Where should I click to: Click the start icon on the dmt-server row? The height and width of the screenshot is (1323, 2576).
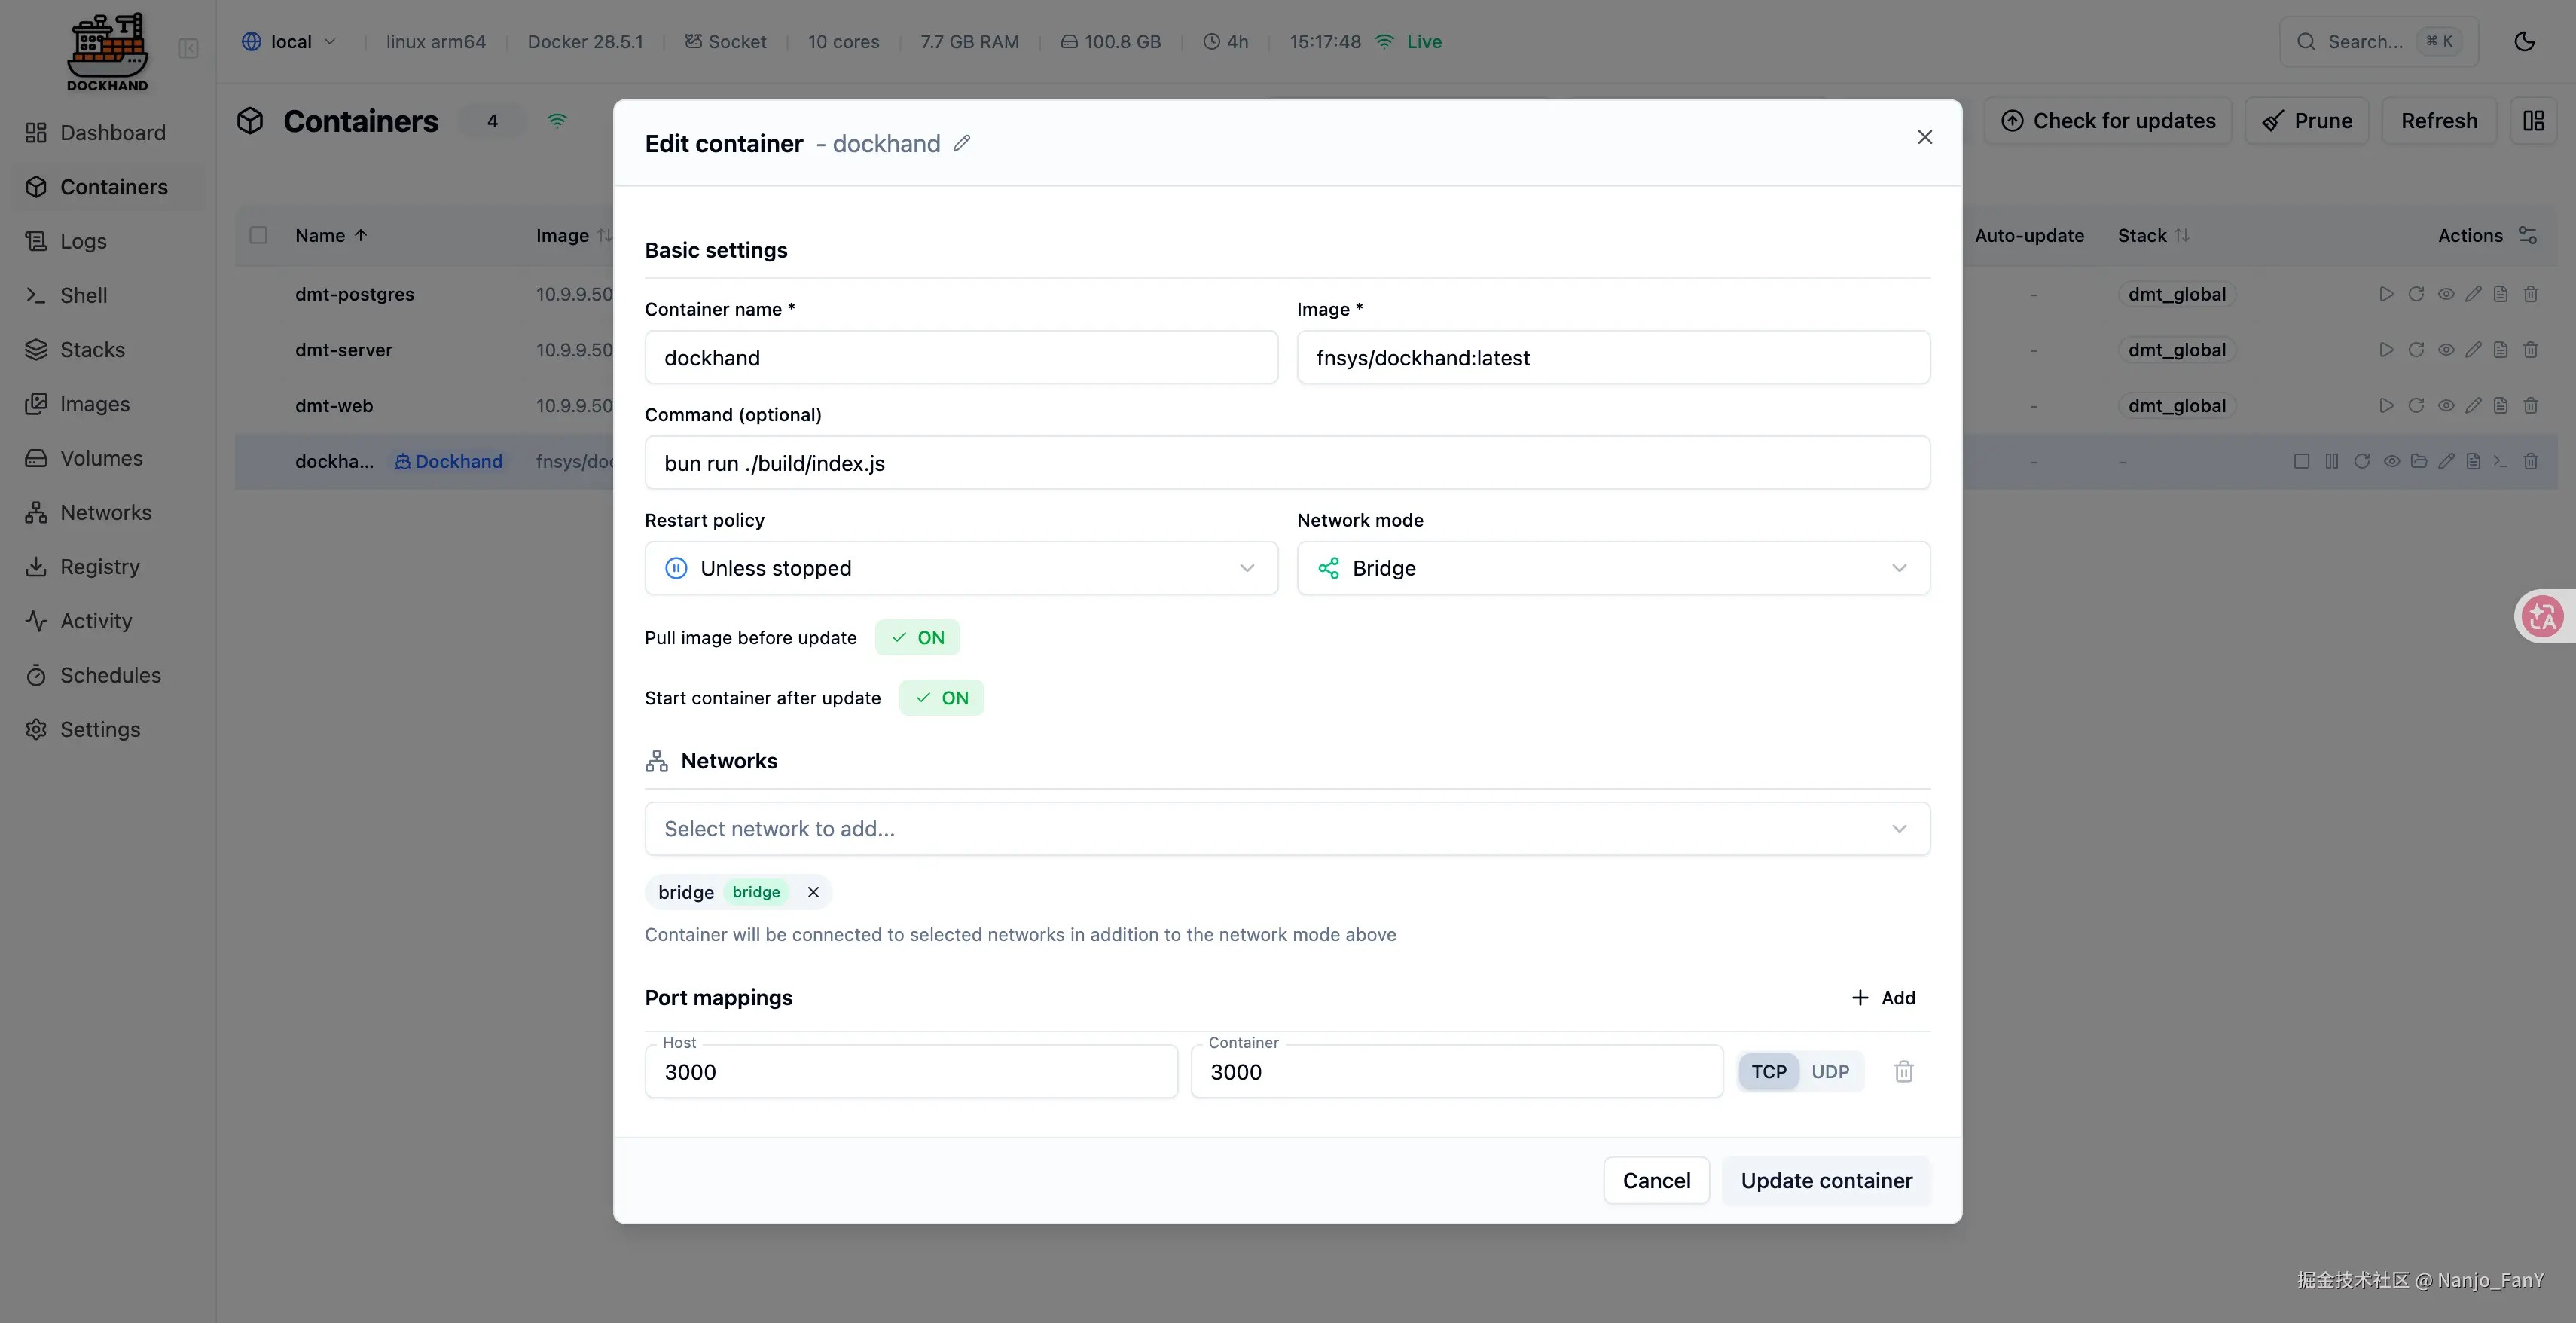(2386, 350)
